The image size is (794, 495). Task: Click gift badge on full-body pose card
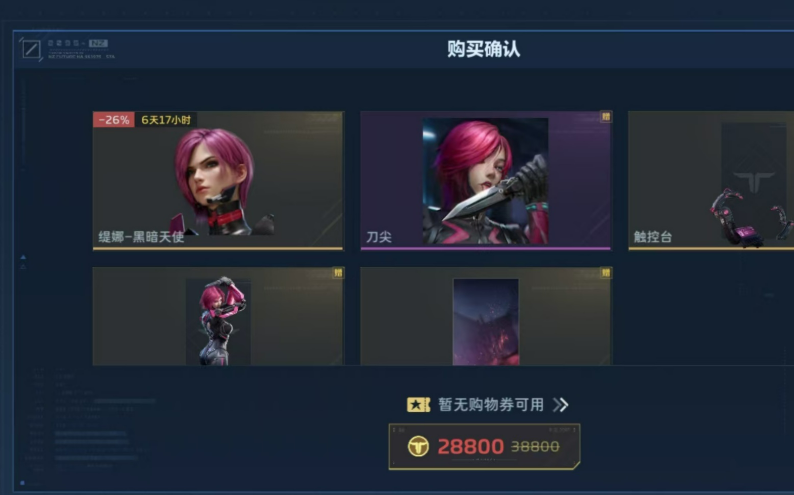pyautogui.click(x=338, y=273)
